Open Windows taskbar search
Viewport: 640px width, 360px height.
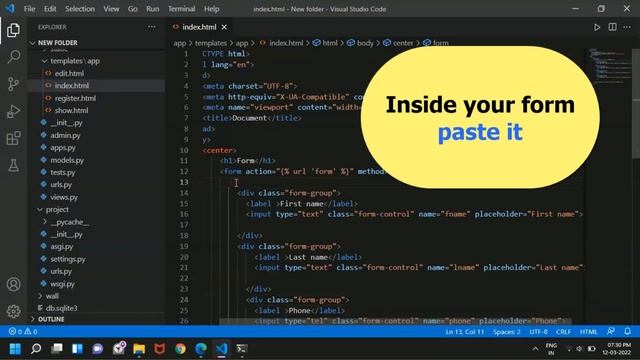pyautogui.click(x=36, y=349)
